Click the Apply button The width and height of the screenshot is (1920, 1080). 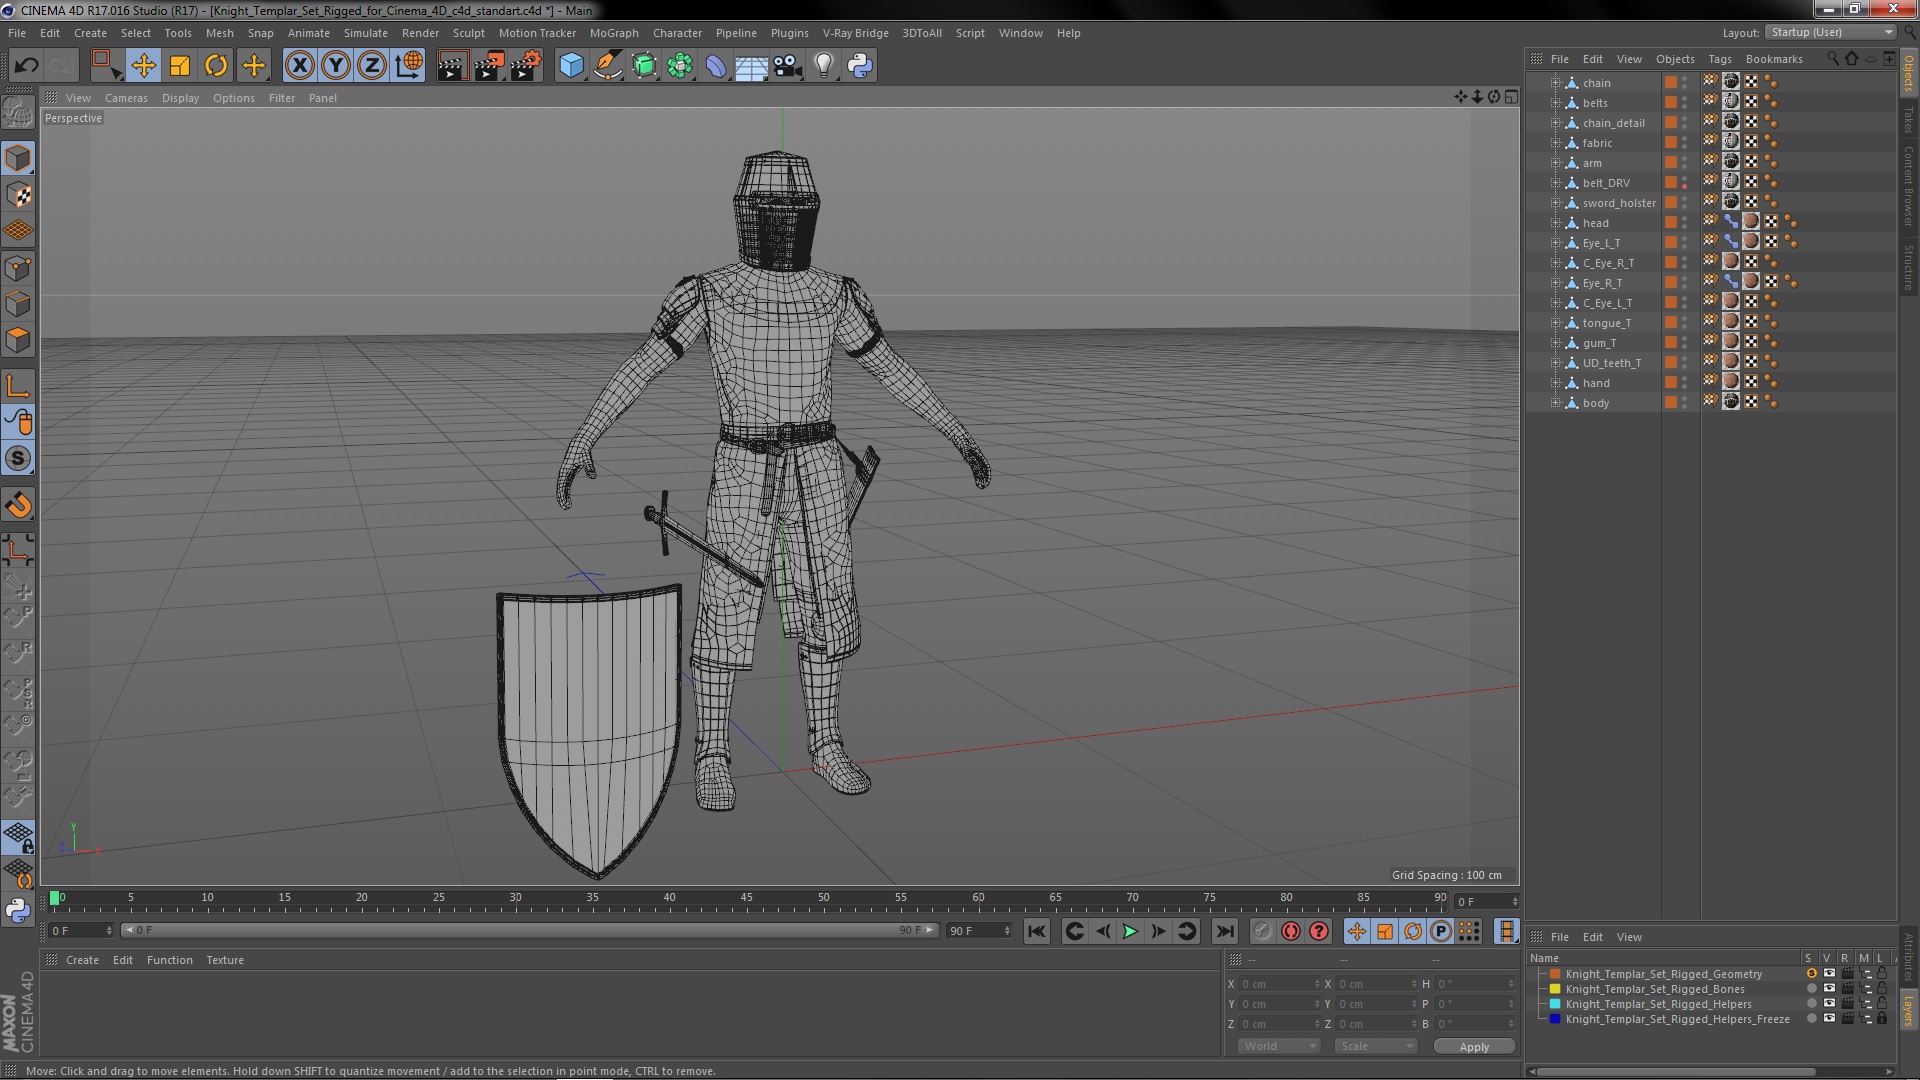click(x=1473, y=1046)
